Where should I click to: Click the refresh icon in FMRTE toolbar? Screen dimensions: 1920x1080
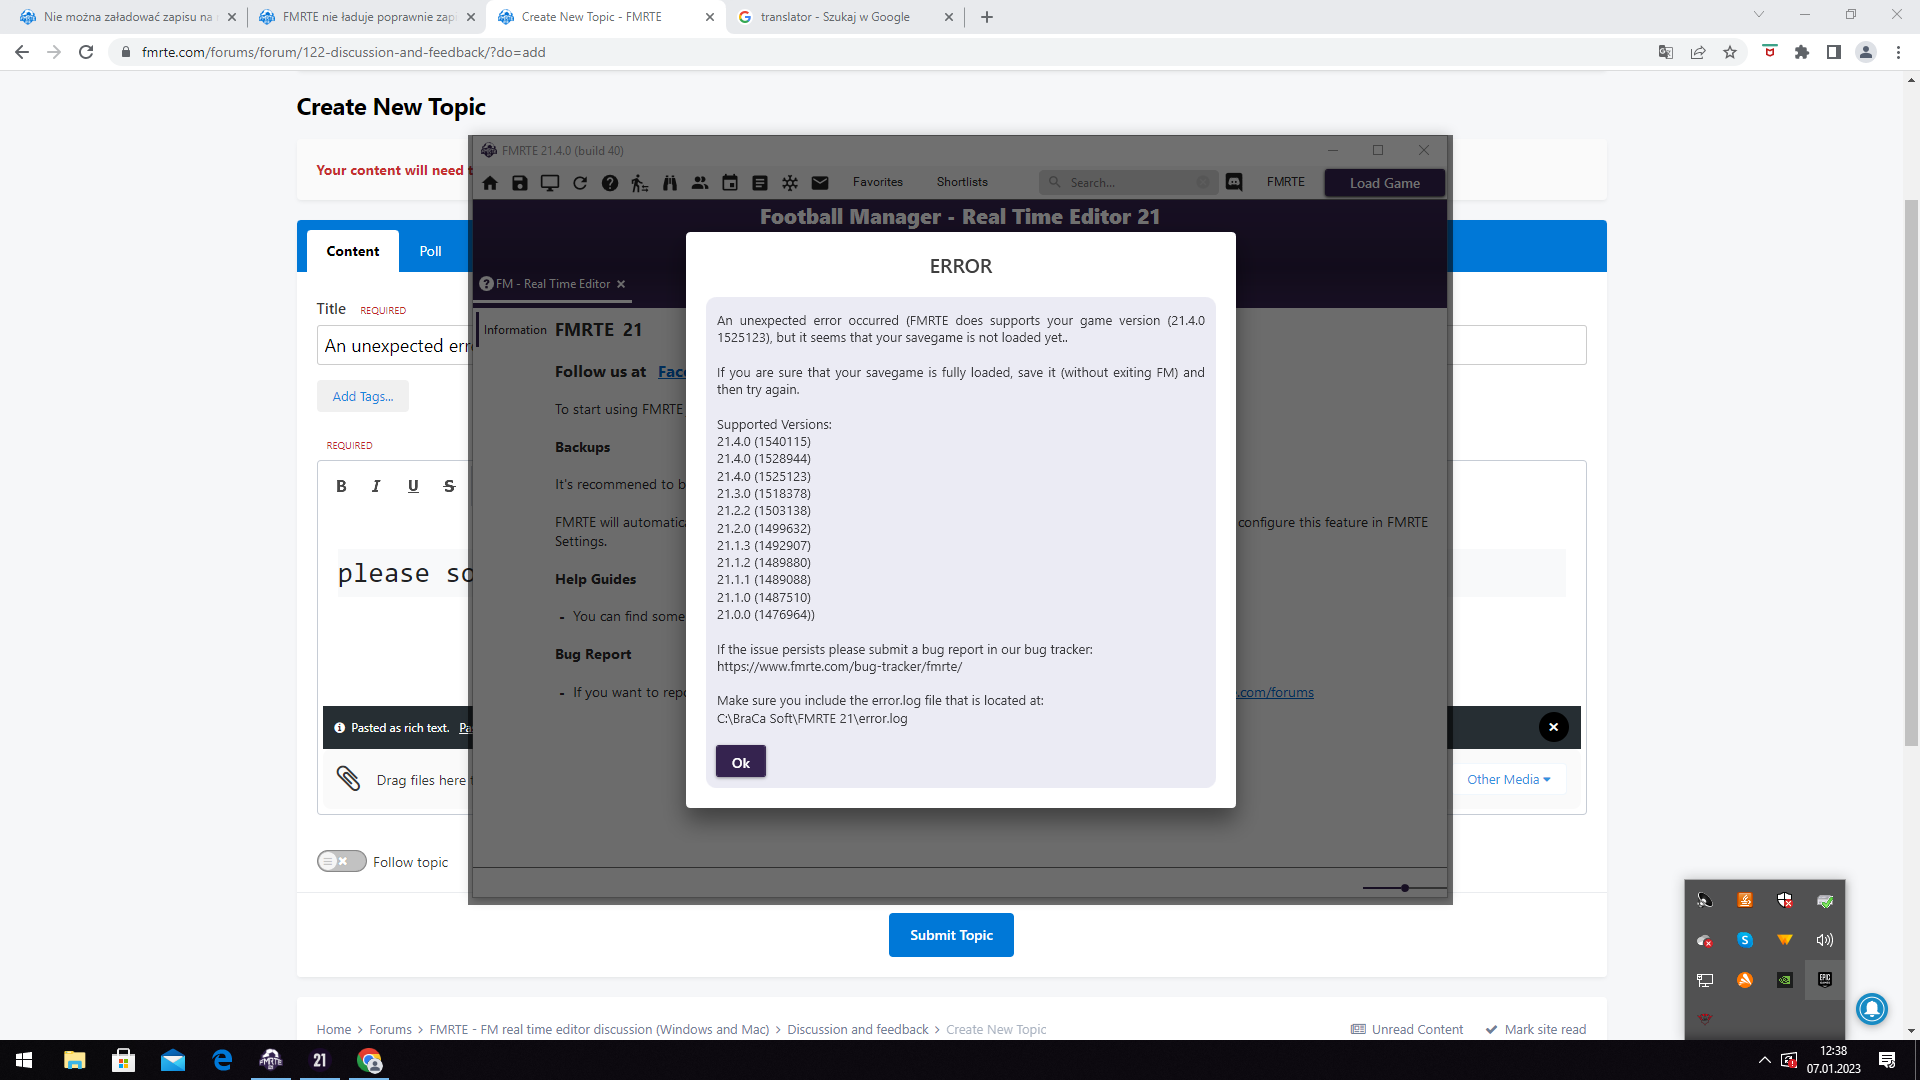tap(580, 183)
